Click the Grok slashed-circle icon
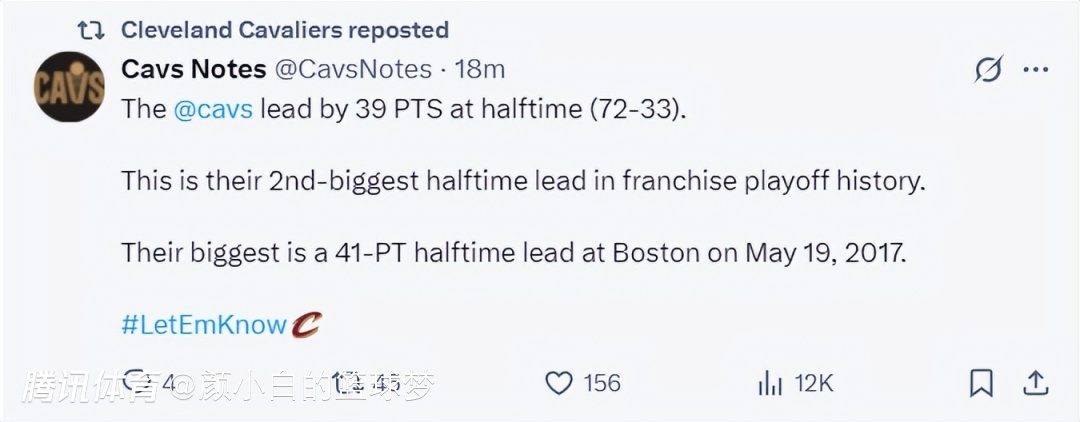The image size is (1080, 422). (988, 69)
